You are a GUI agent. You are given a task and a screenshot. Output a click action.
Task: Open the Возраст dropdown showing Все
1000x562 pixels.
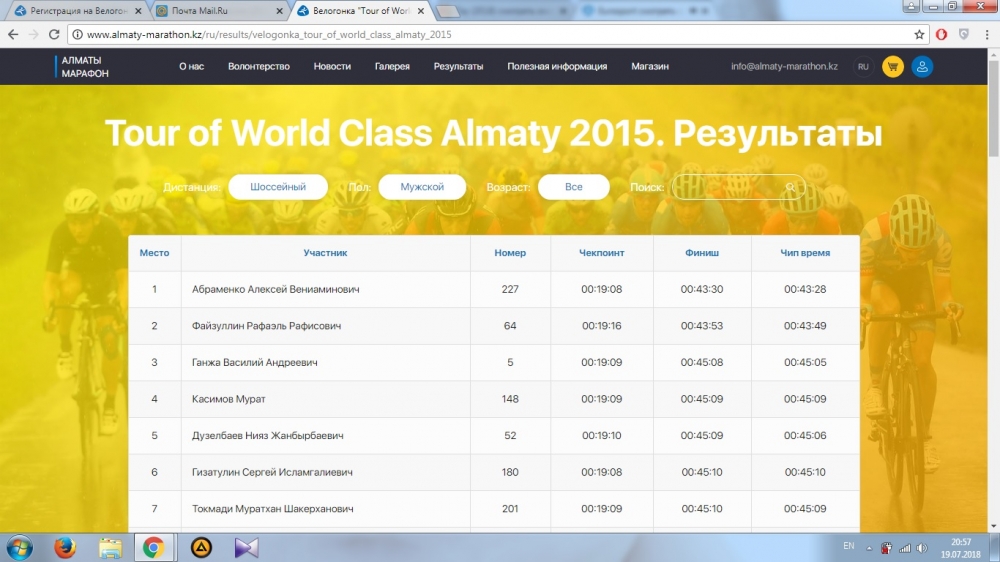coord(573,187)
